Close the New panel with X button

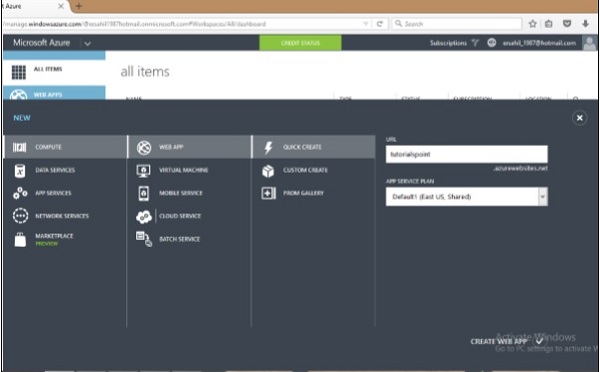click(x=580, y=118)
